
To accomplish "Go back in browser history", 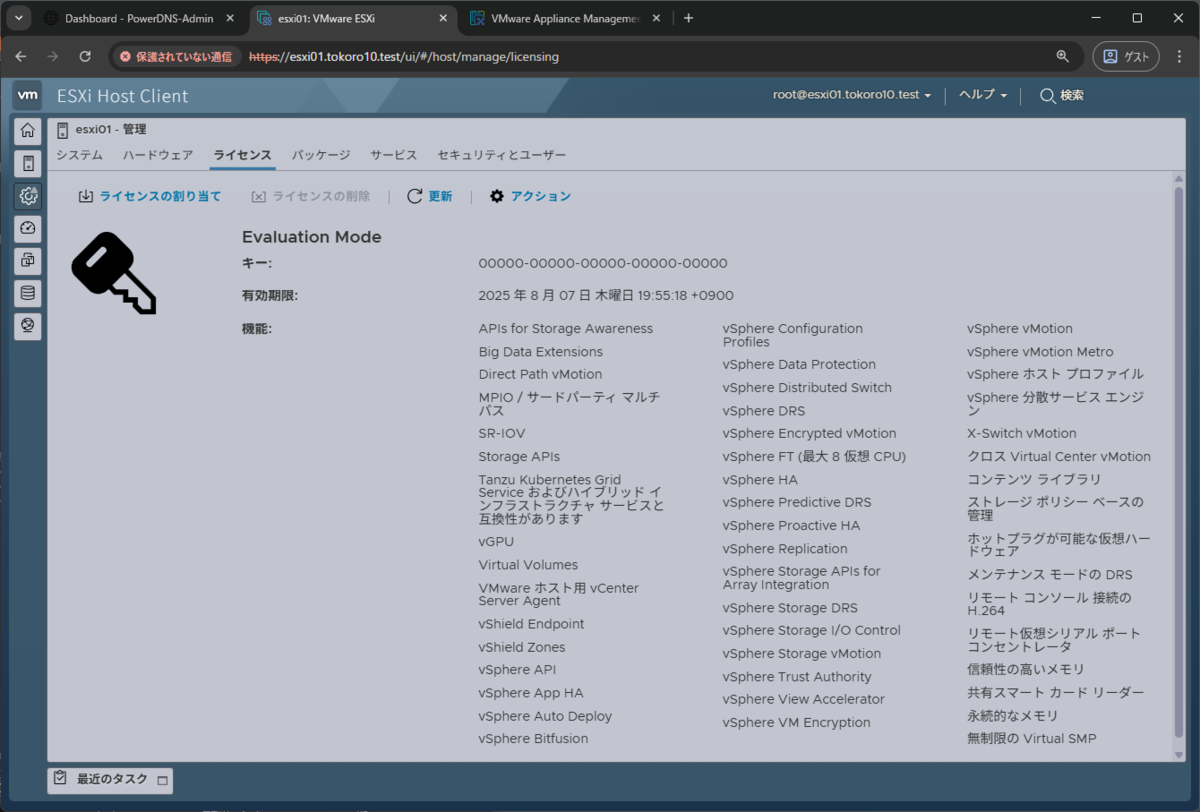I will (x=21, y=57).
